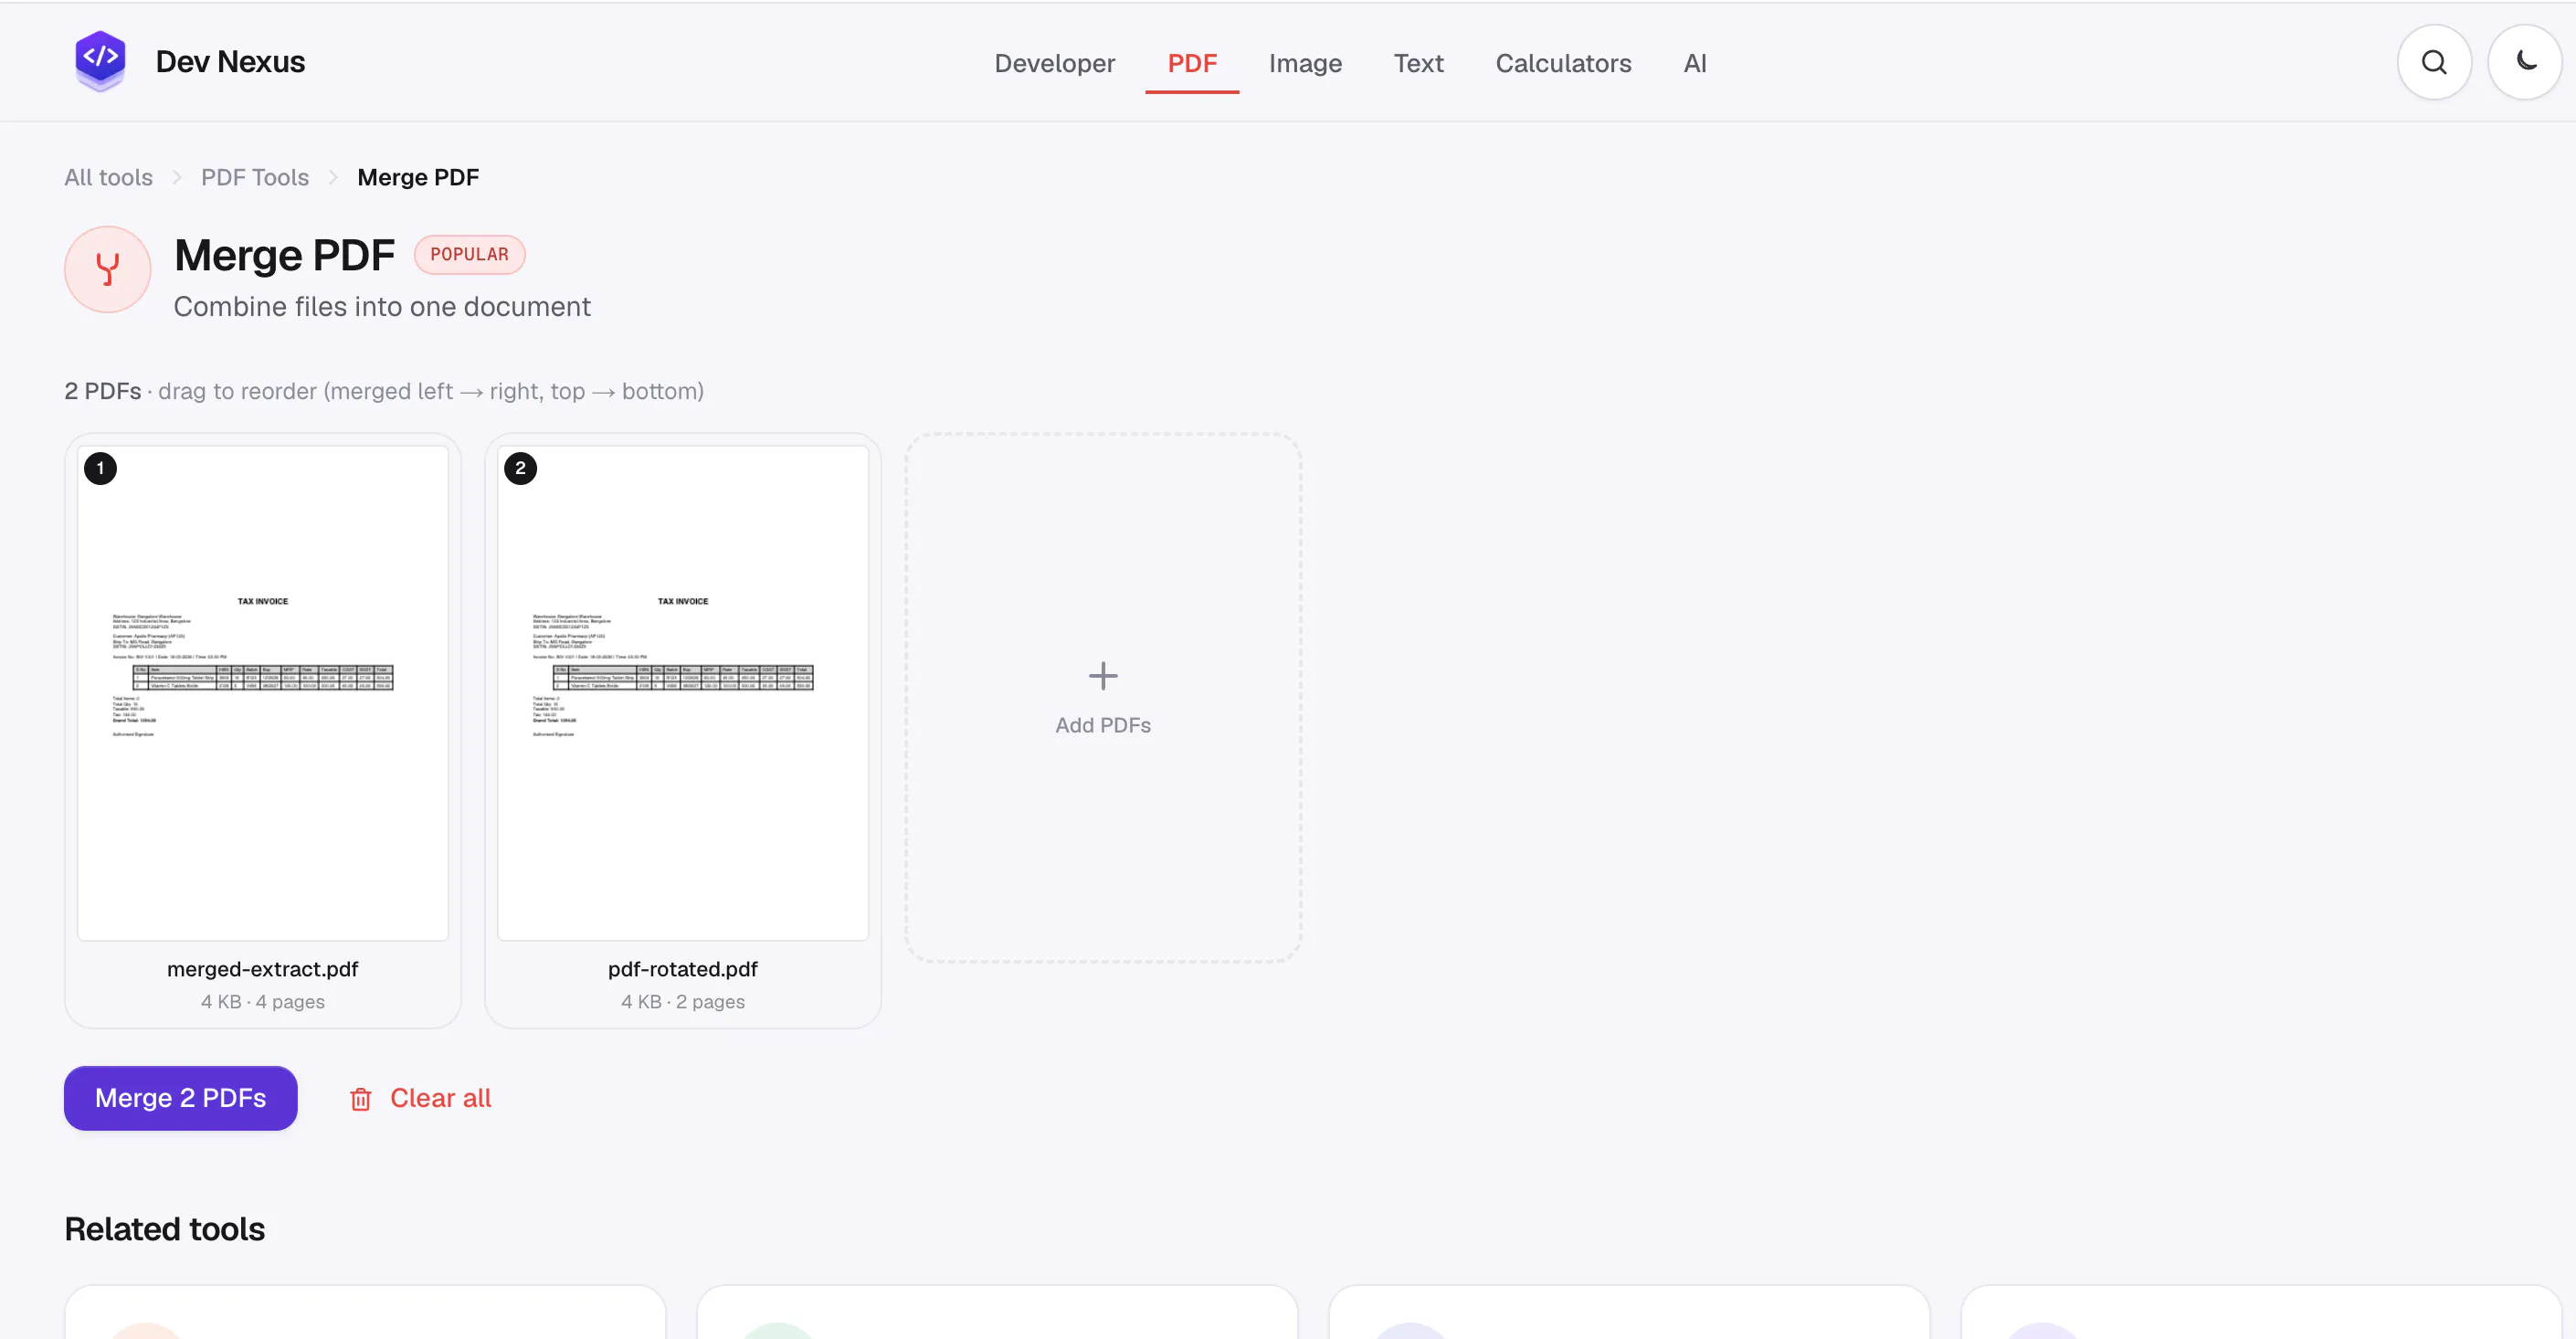Image resolution: width=2576 pixels, height=1339 pixels.
Task: Click the Dev Nexus brand name
Action: click(x=230, y=62)
